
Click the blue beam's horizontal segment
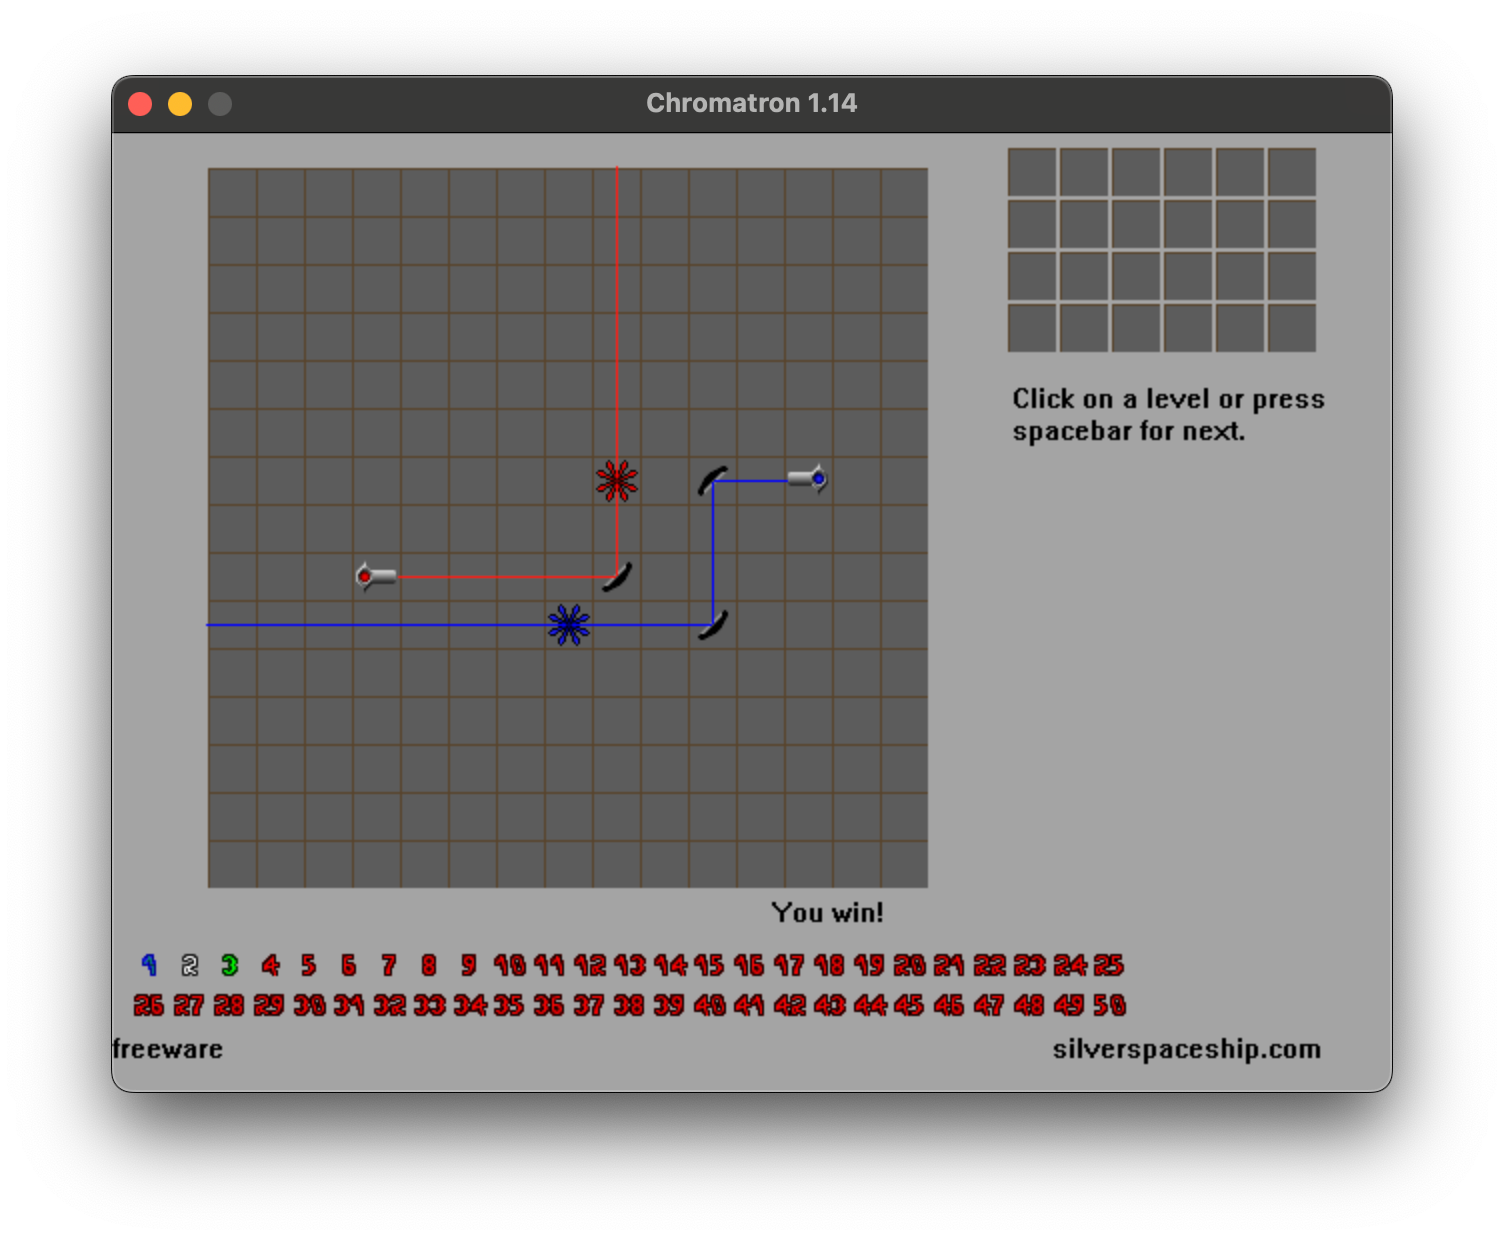(x=400, y=623)
